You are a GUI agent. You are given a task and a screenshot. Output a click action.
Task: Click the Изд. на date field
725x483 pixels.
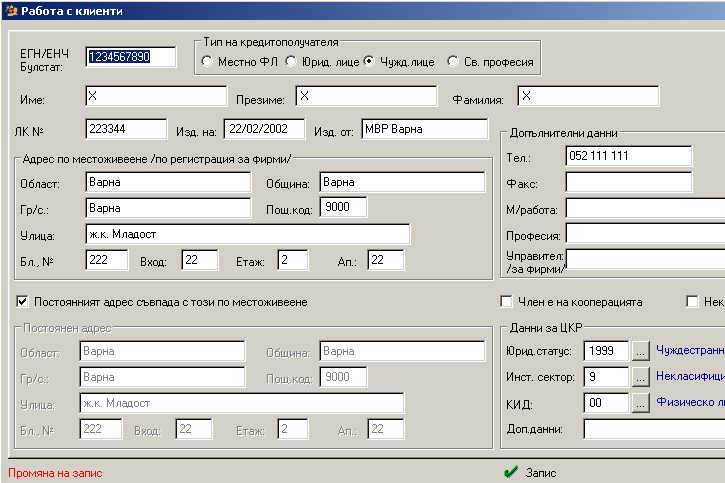[264, 129]
